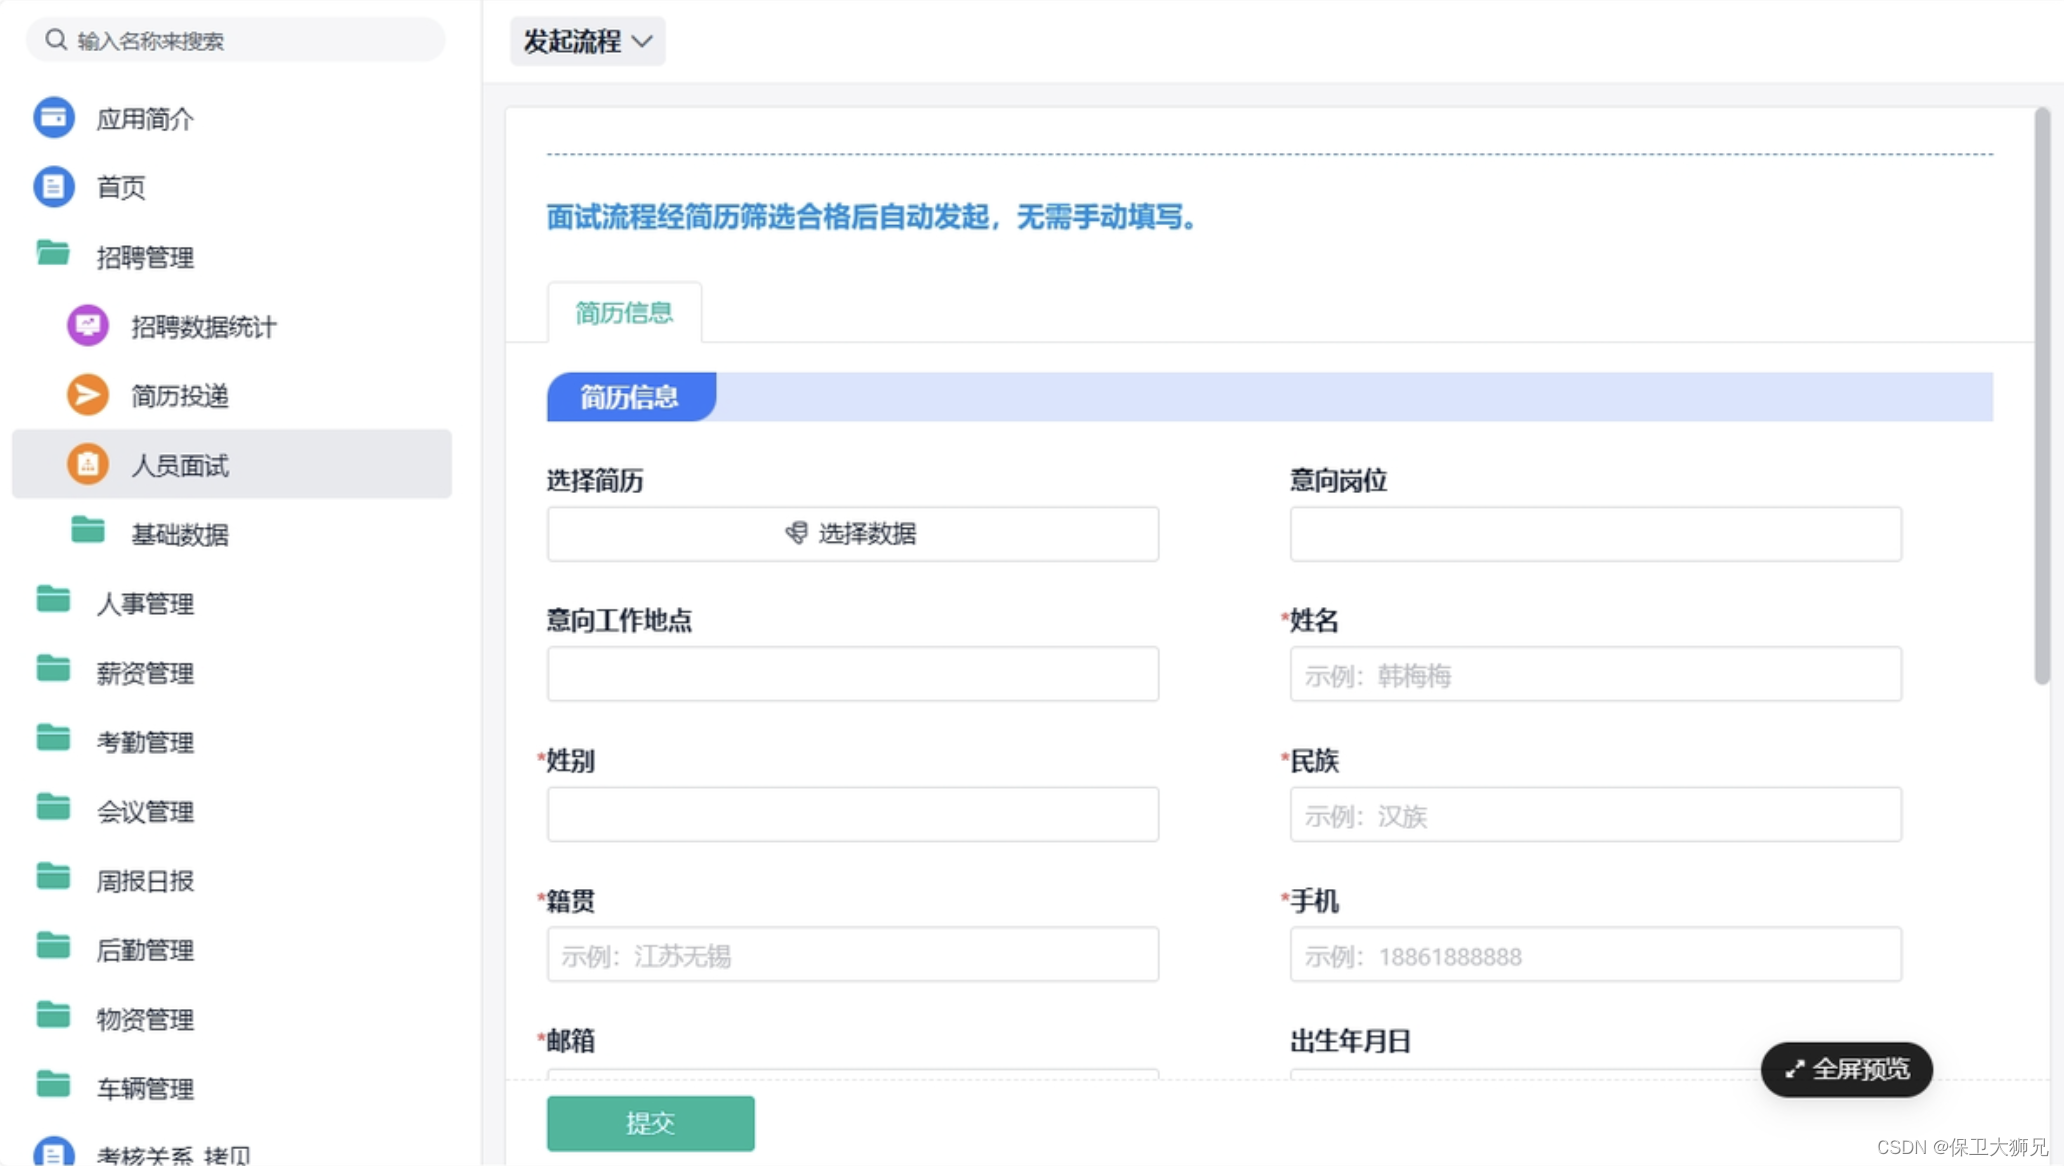Viewport: 2064px width, 1166px height.
Task: Click the 应用简介 sidebar icon
Action: 54,118
